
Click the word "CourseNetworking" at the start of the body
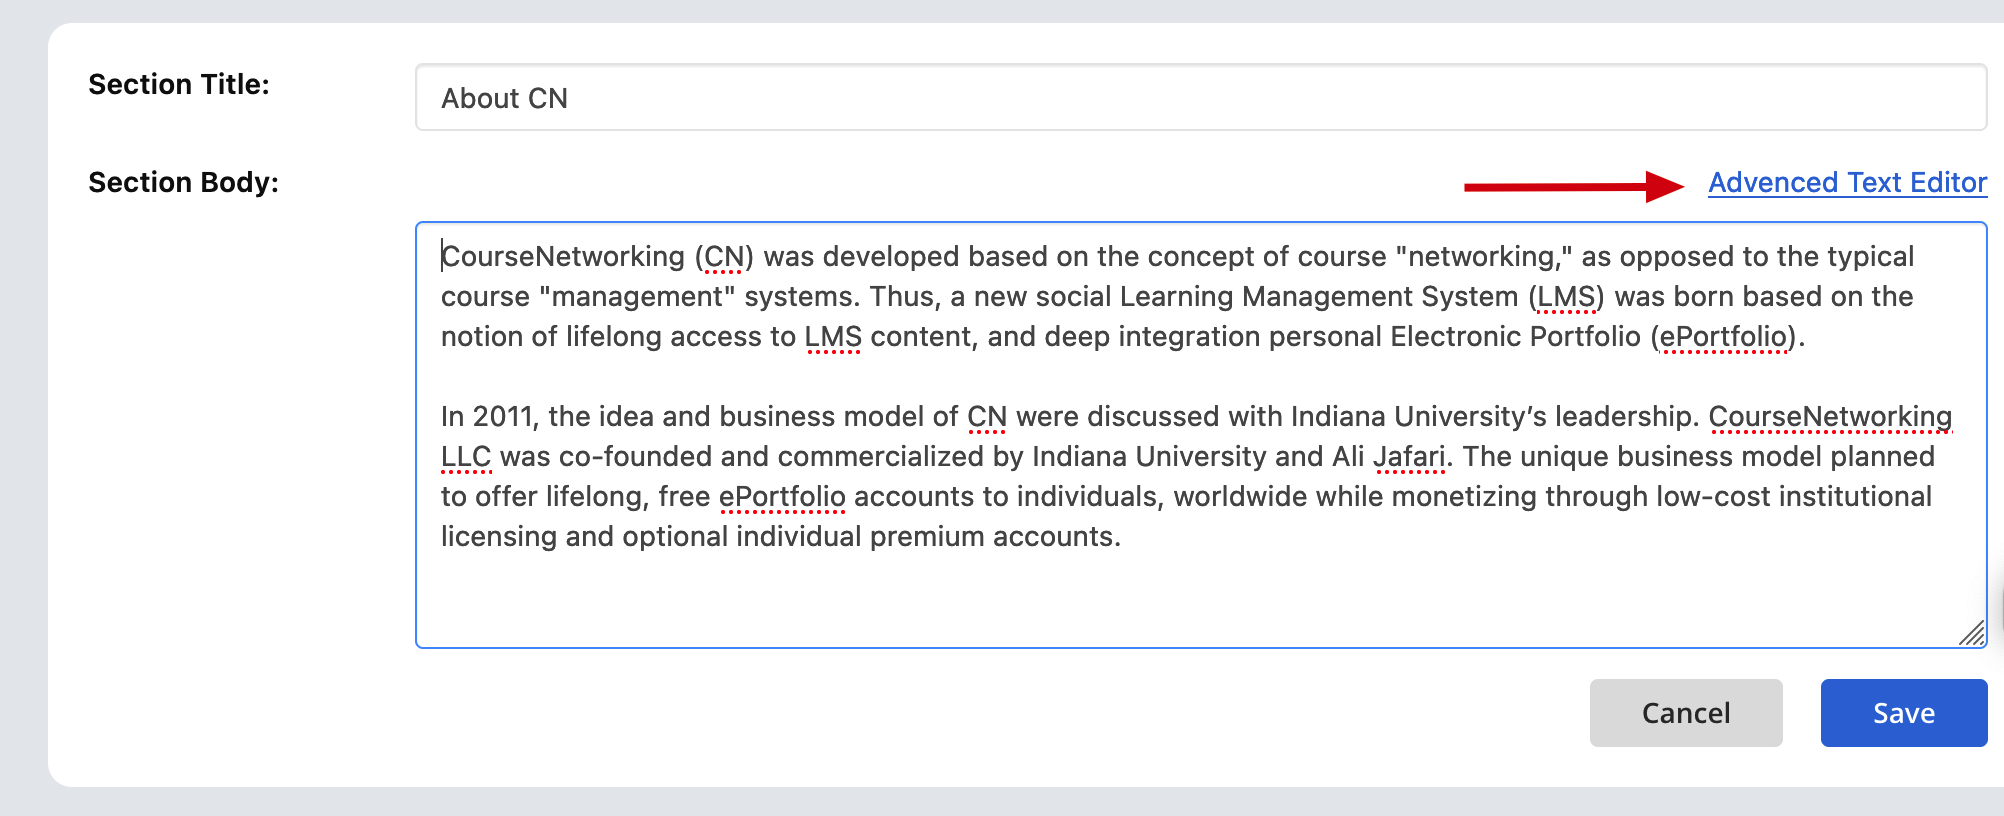pos(563,257)
